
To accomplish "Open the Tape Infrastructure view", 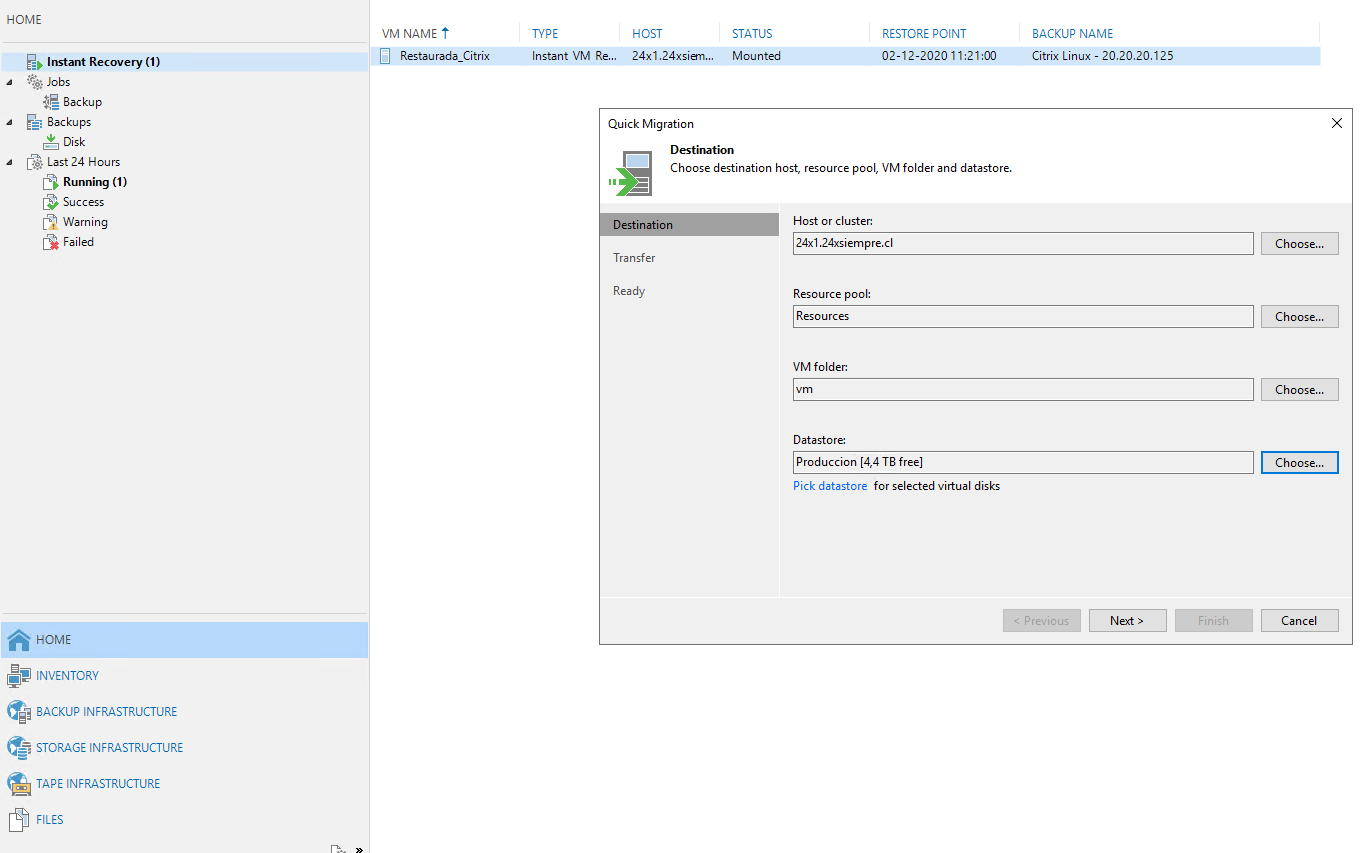I will pos(95,783).
